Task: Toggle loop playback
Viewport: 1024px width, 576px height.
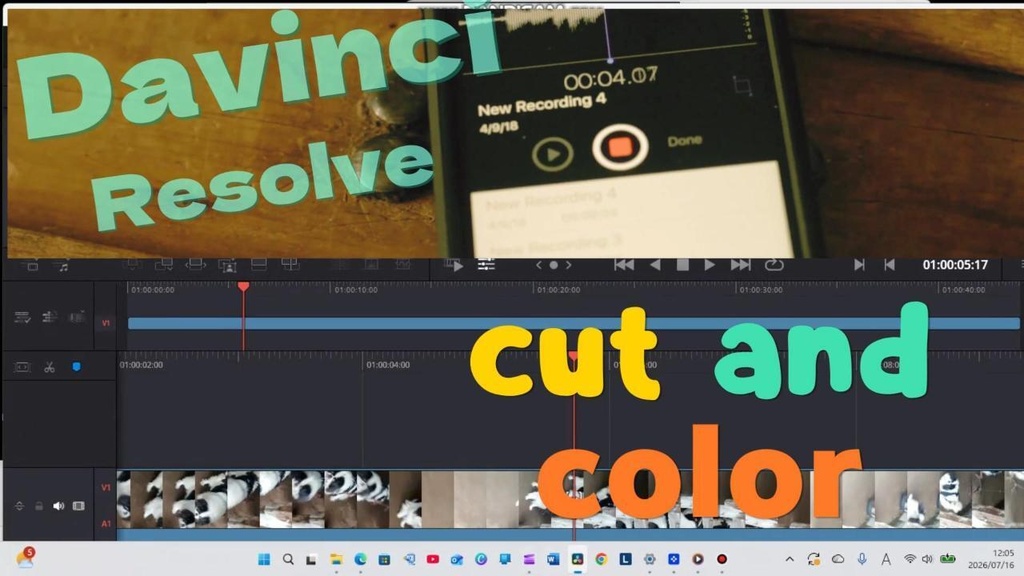Action: pos(774,264)
